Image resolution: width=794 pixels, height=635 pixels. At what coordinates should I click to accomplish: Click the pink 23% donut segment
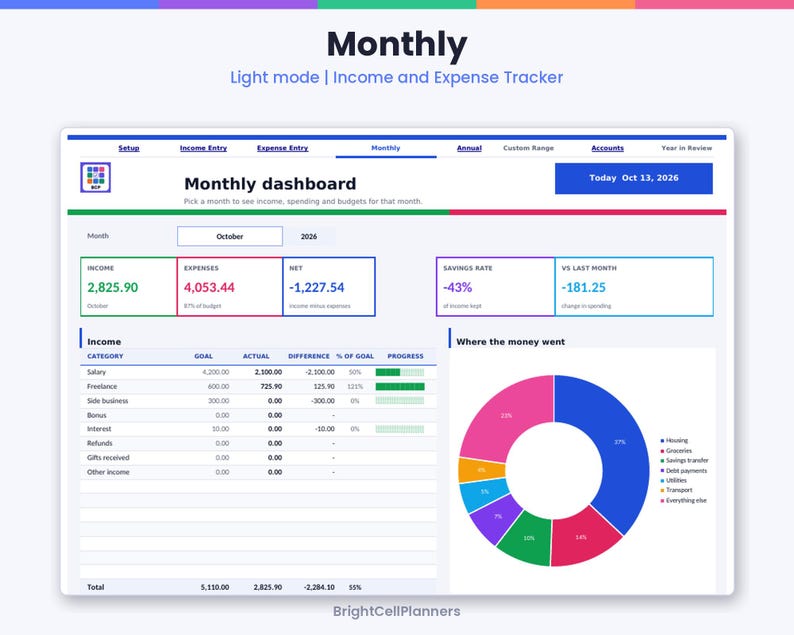point(506,415)
